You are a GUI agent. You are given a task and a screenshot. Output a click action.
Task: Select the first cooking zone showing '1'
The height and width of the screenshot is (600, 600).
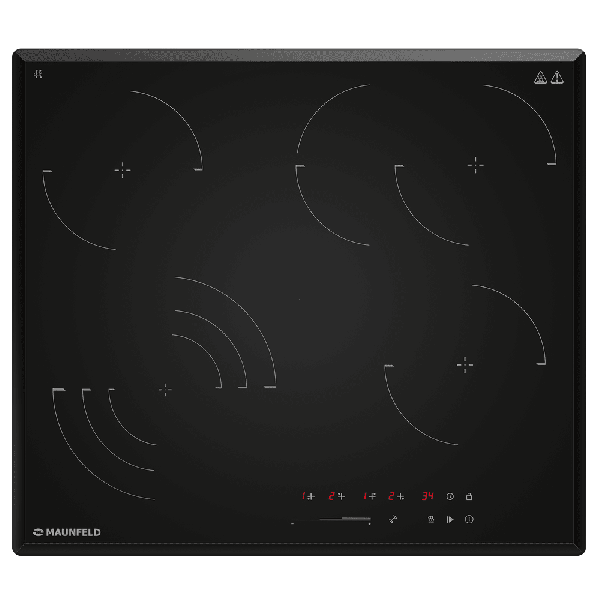[x=308, y=496]
